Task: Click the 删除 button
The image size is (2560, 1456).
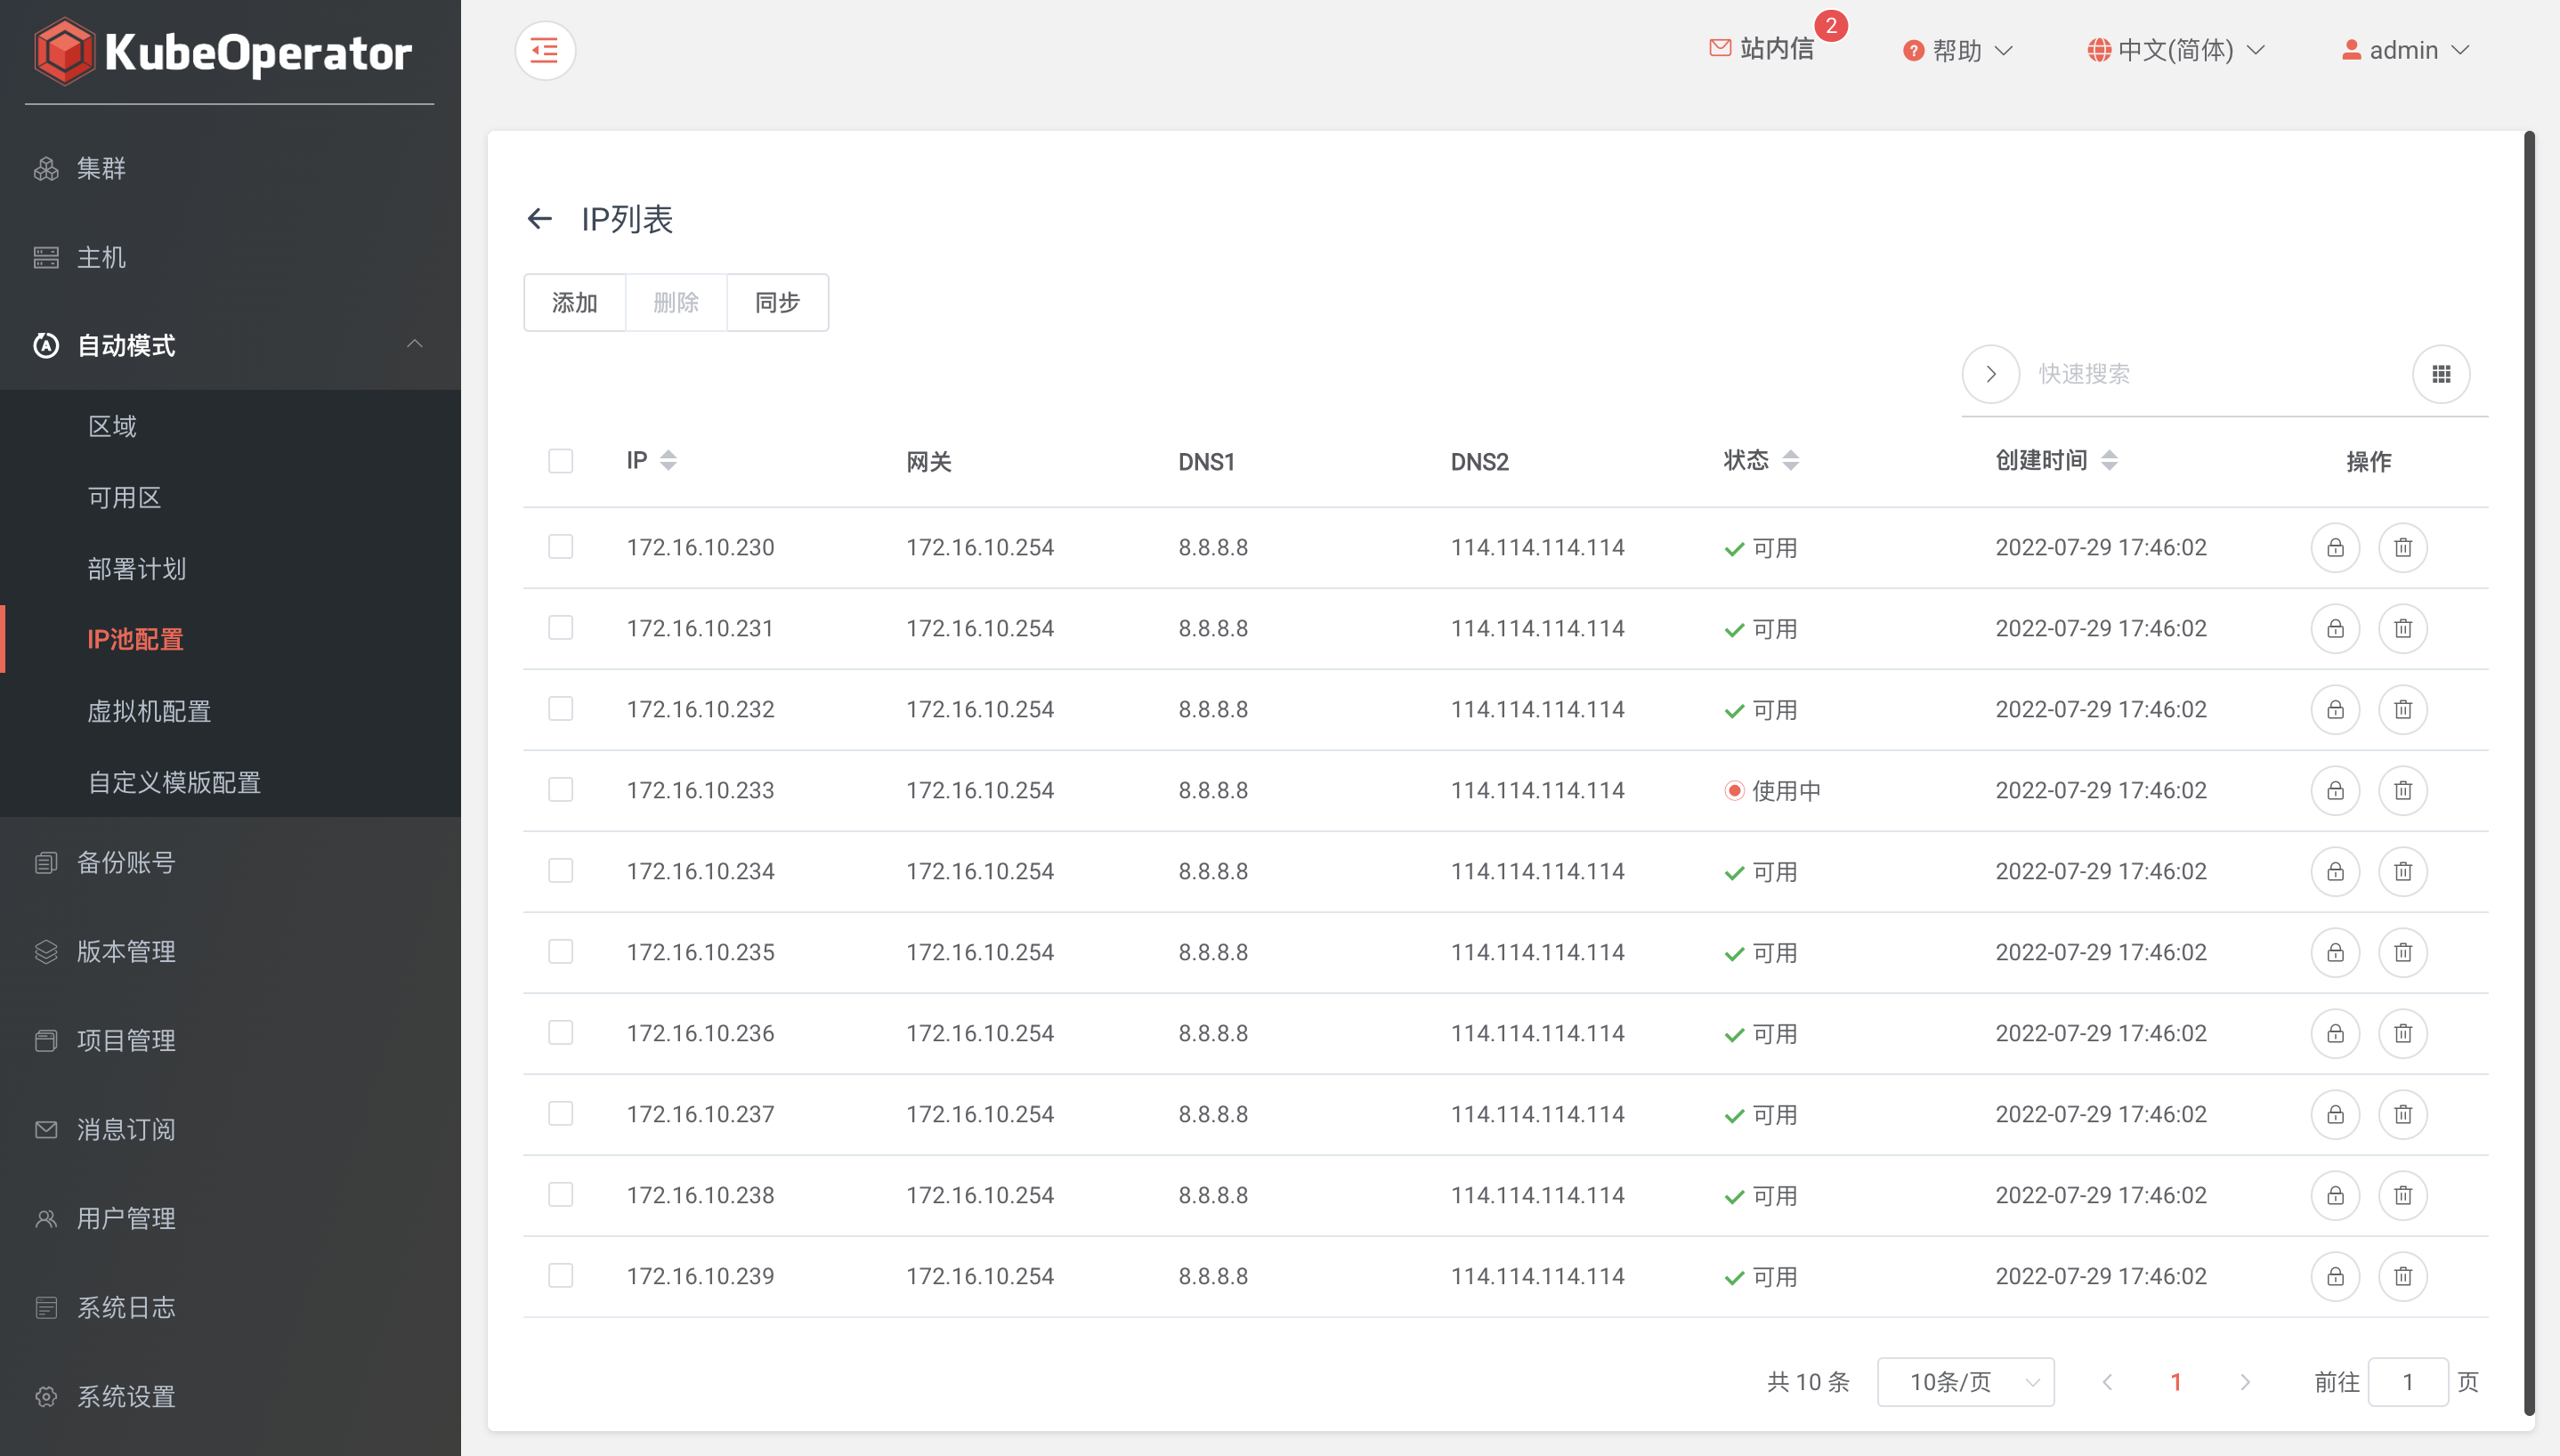Action: (x=676, y=302)
